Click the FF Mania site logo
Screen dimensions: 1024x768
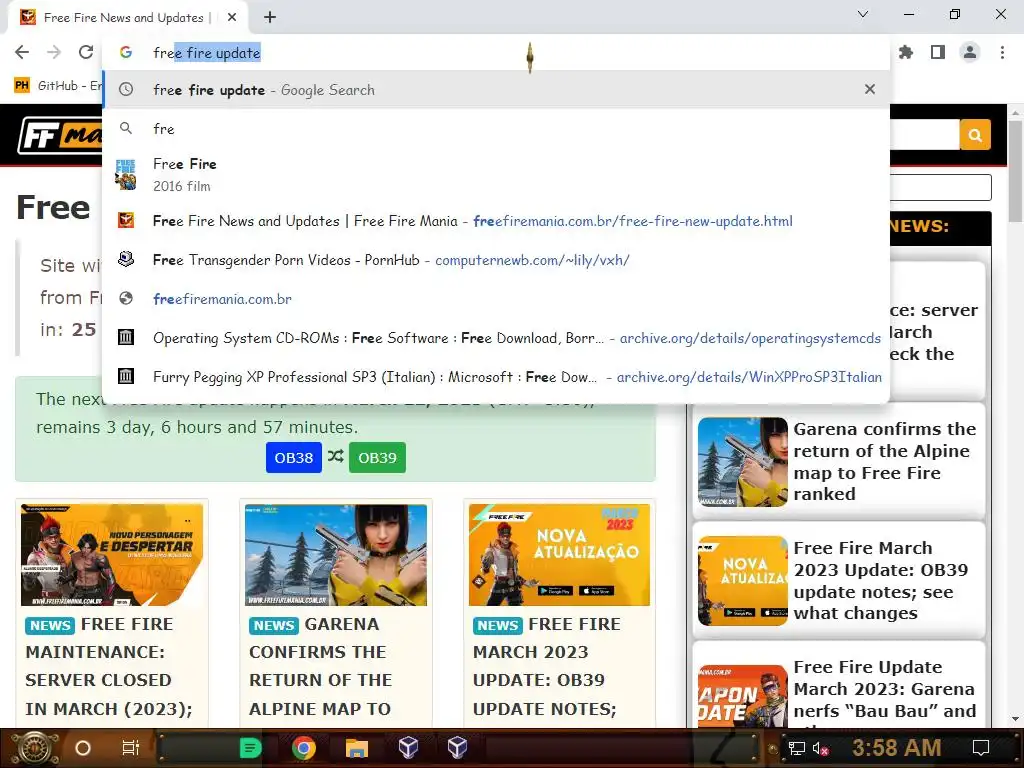tap(60, 135)
